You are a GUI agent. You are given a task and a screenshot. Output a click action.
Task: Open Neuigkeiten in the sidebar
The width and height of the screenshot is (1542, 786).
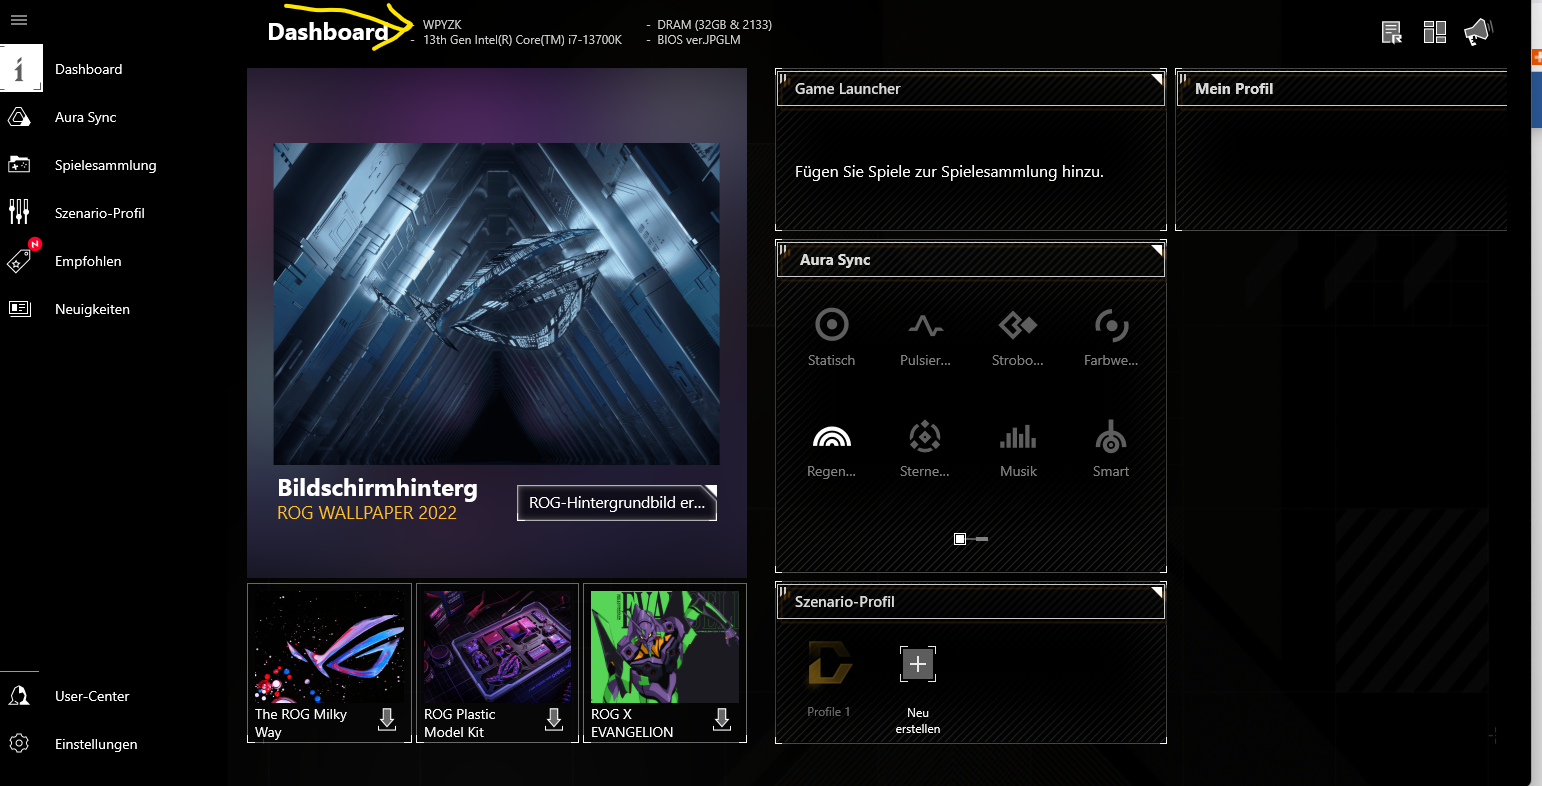93,309
